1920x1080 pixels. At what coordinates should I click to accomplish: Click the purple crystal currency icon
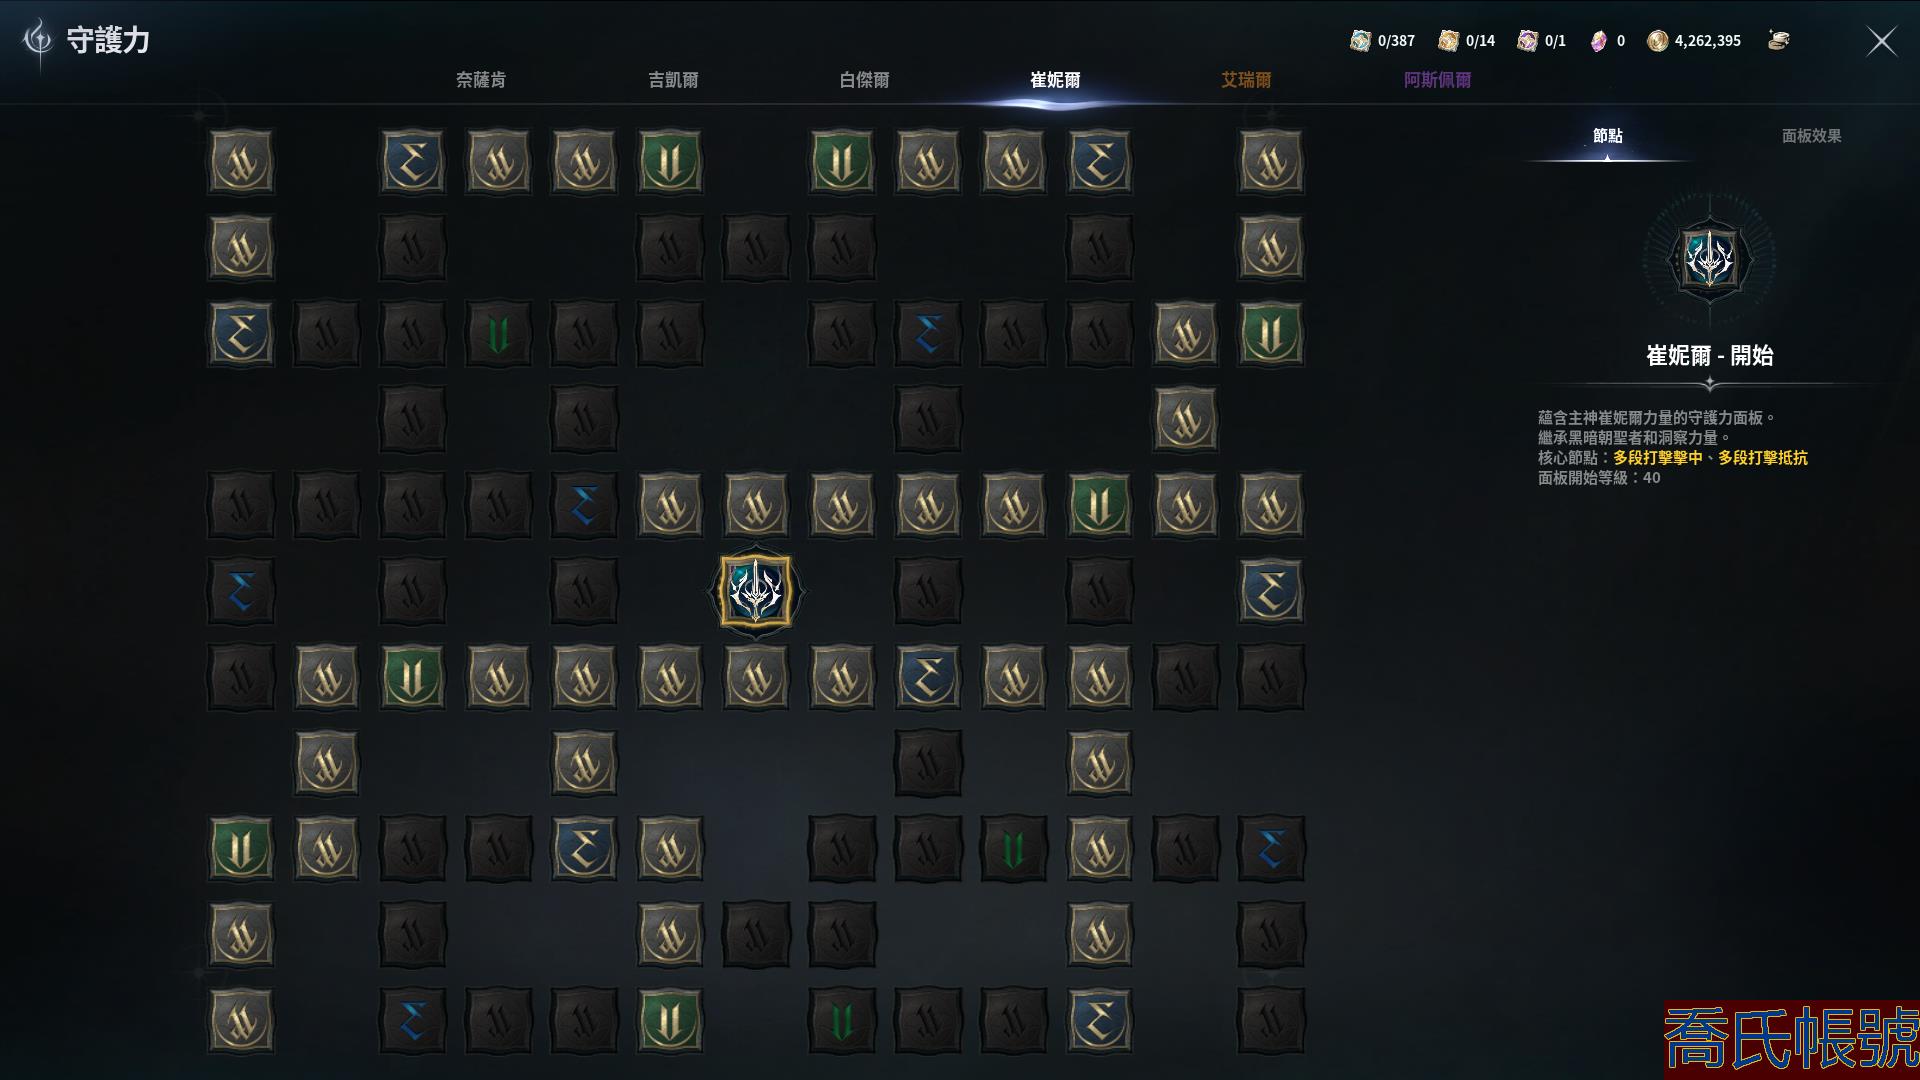tap(1599, 41)
